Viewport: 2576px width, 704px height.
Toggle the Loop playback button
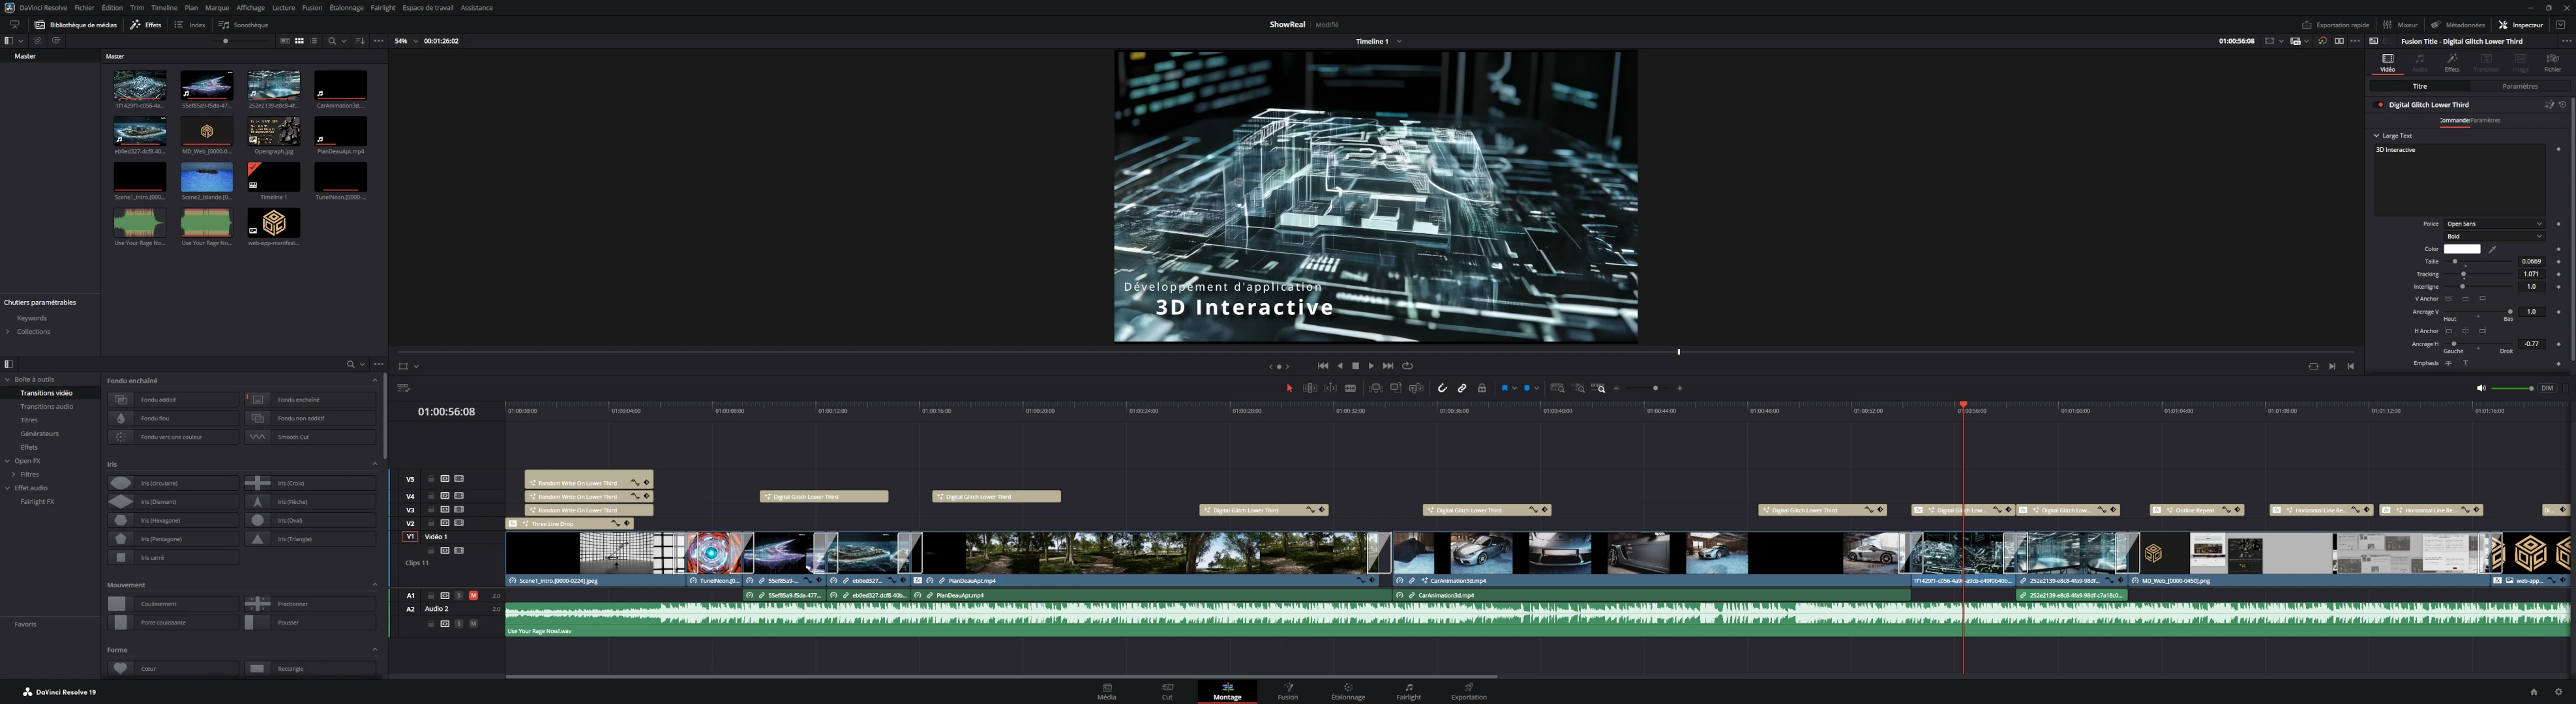pyautogui.click(x=1407, y=366)
